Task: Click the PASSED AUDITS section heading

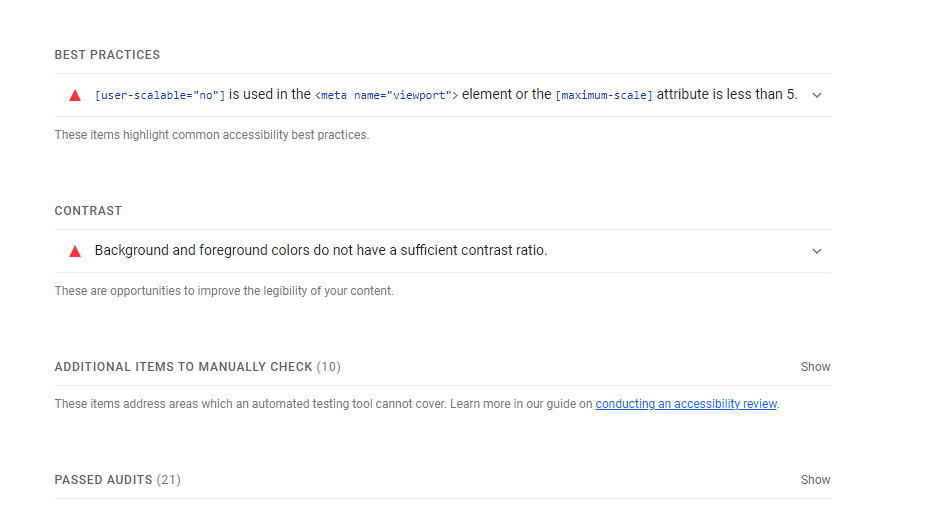Action: click(104, 480)
